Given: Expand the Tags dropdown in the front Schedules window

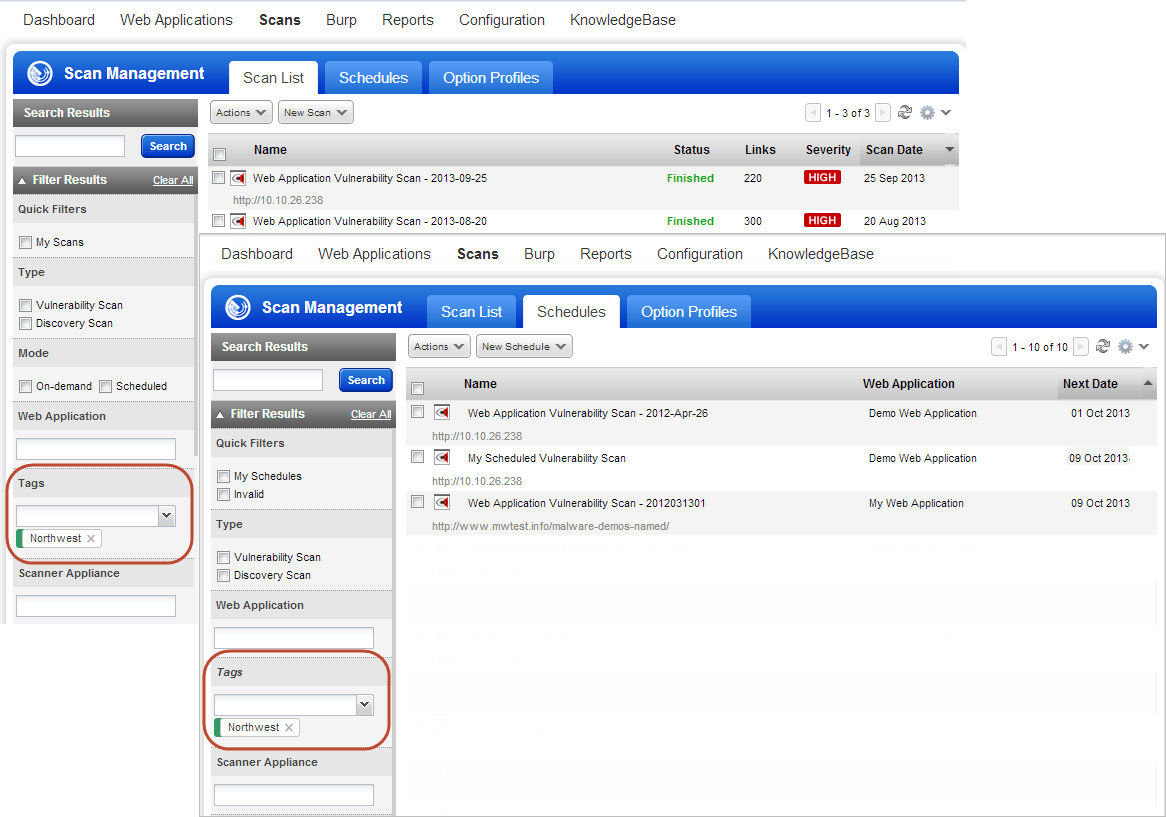Looking at the screenshot, I should pyautogui.click(x=364, y=704).
